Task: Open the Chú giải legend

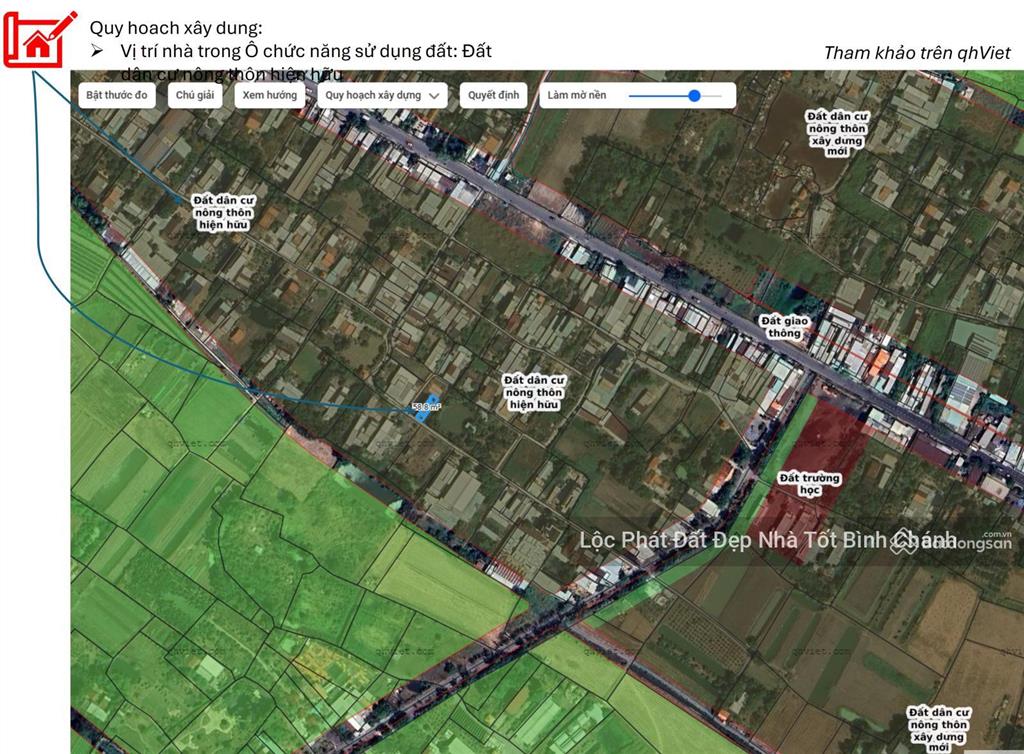Action: click(196, 95)
